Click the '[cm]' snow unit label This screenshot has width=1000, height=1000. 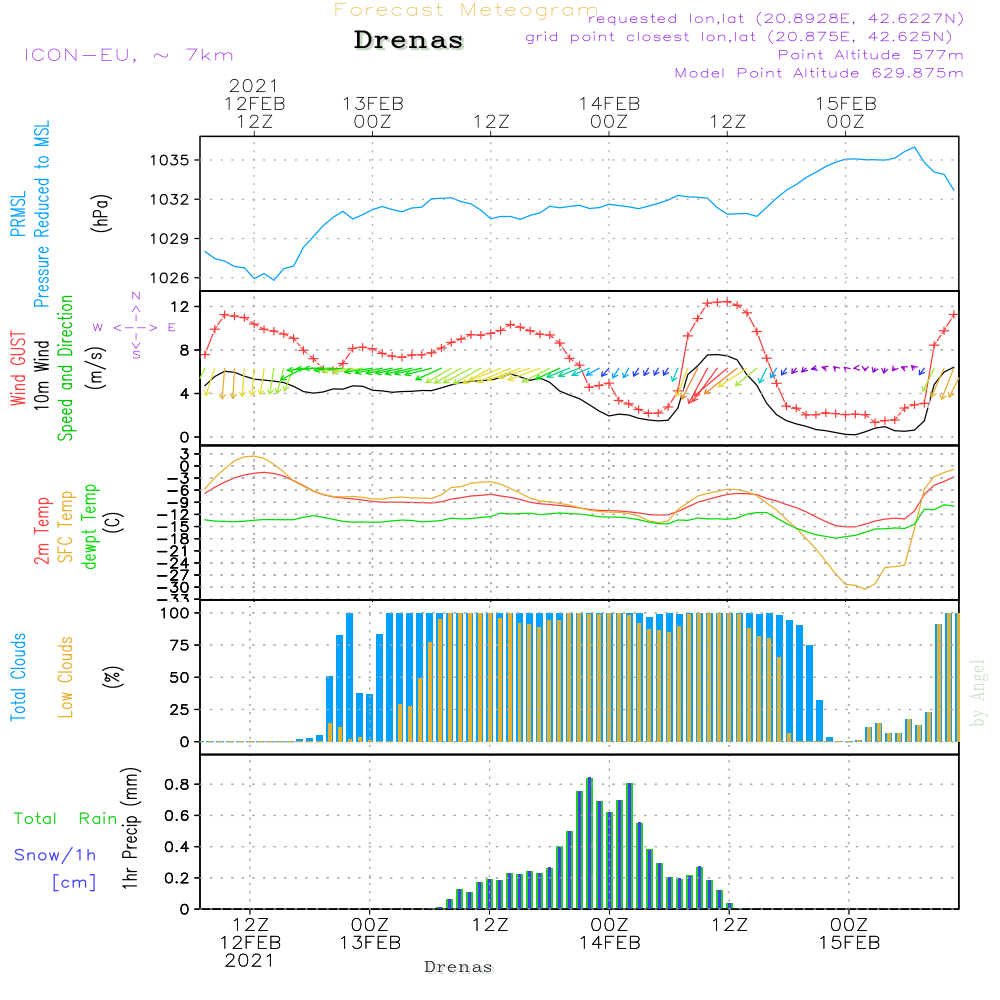pyautogui.click(x=74, y=883)
